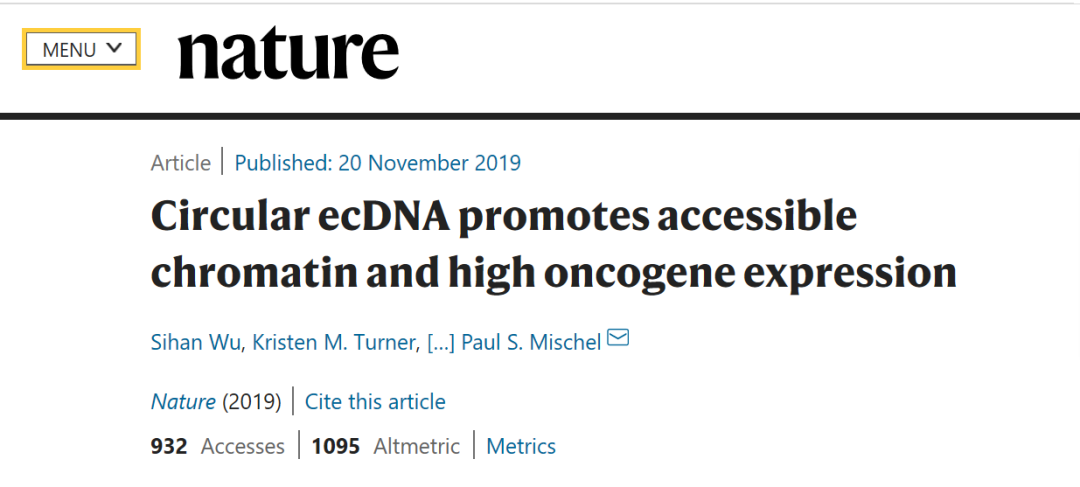
Task: Select the Cite this article link
Action: [375, 401]
